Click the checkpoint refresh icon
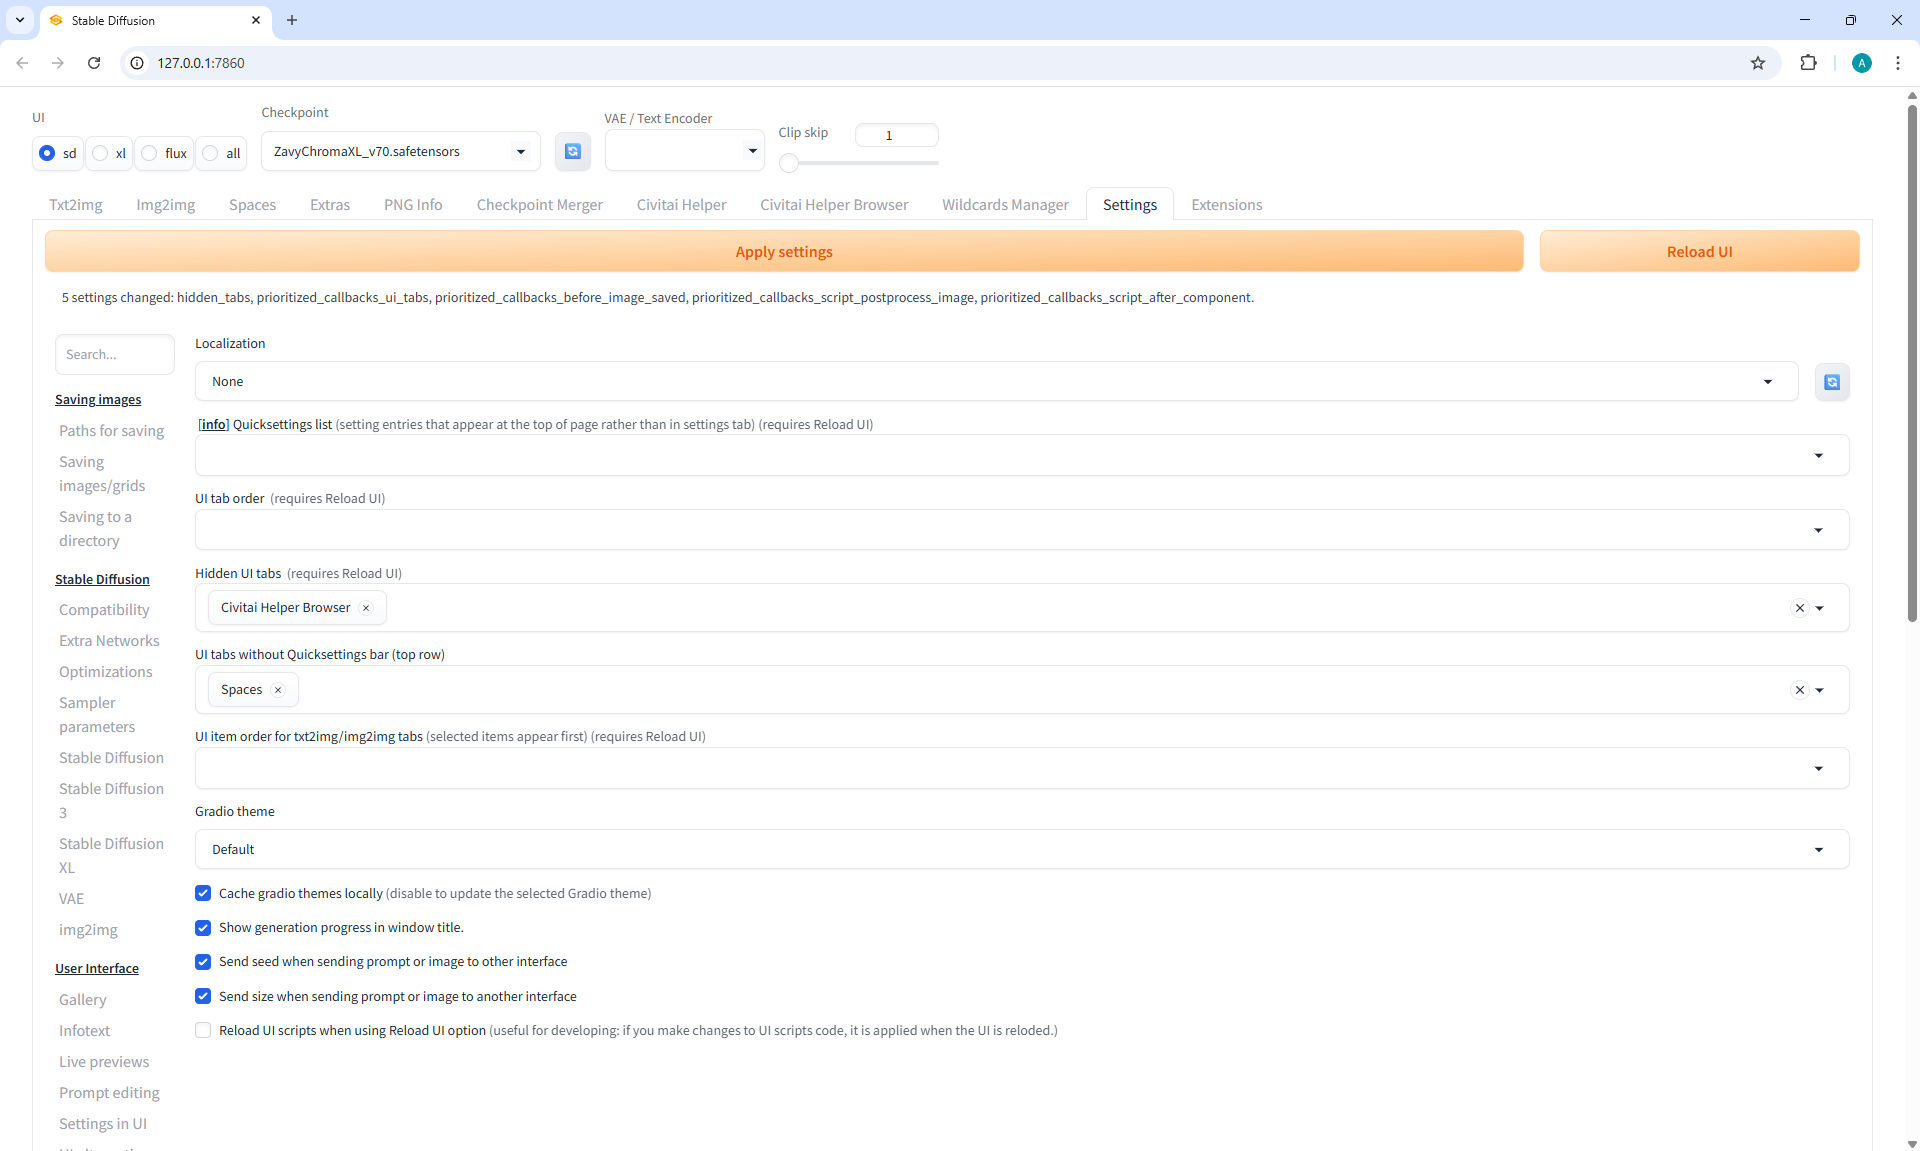This screenshot has width=1920, height=1151. coord(573,151)
